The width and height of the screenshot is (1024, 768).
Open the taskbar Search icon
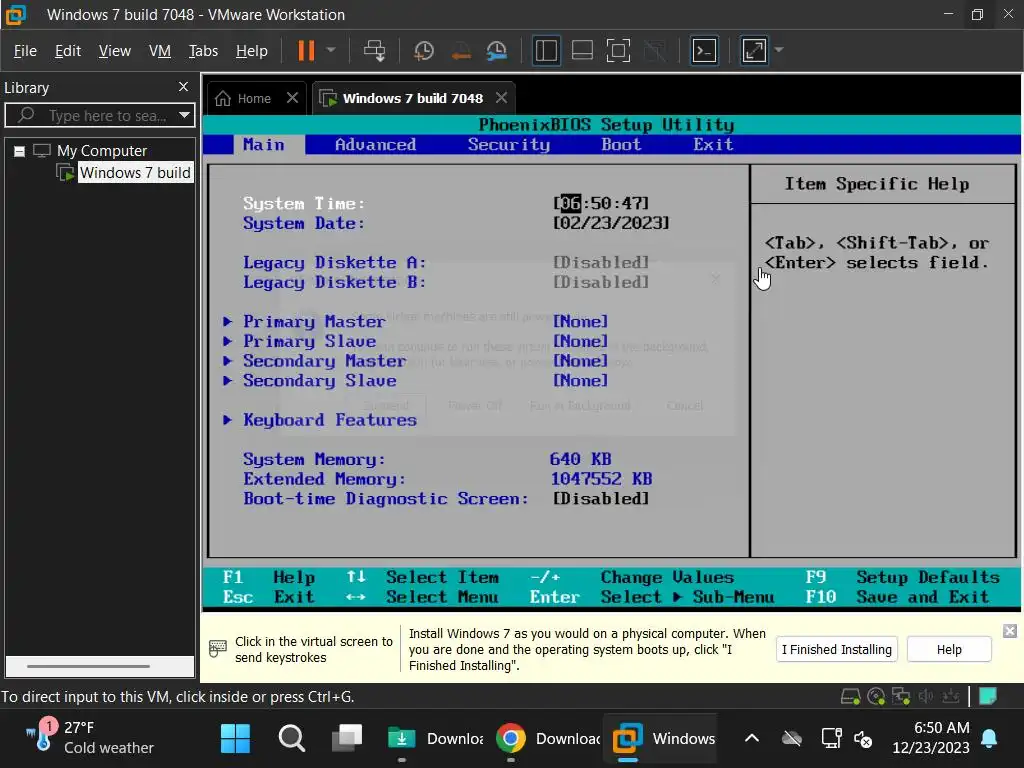coord(291,739)
